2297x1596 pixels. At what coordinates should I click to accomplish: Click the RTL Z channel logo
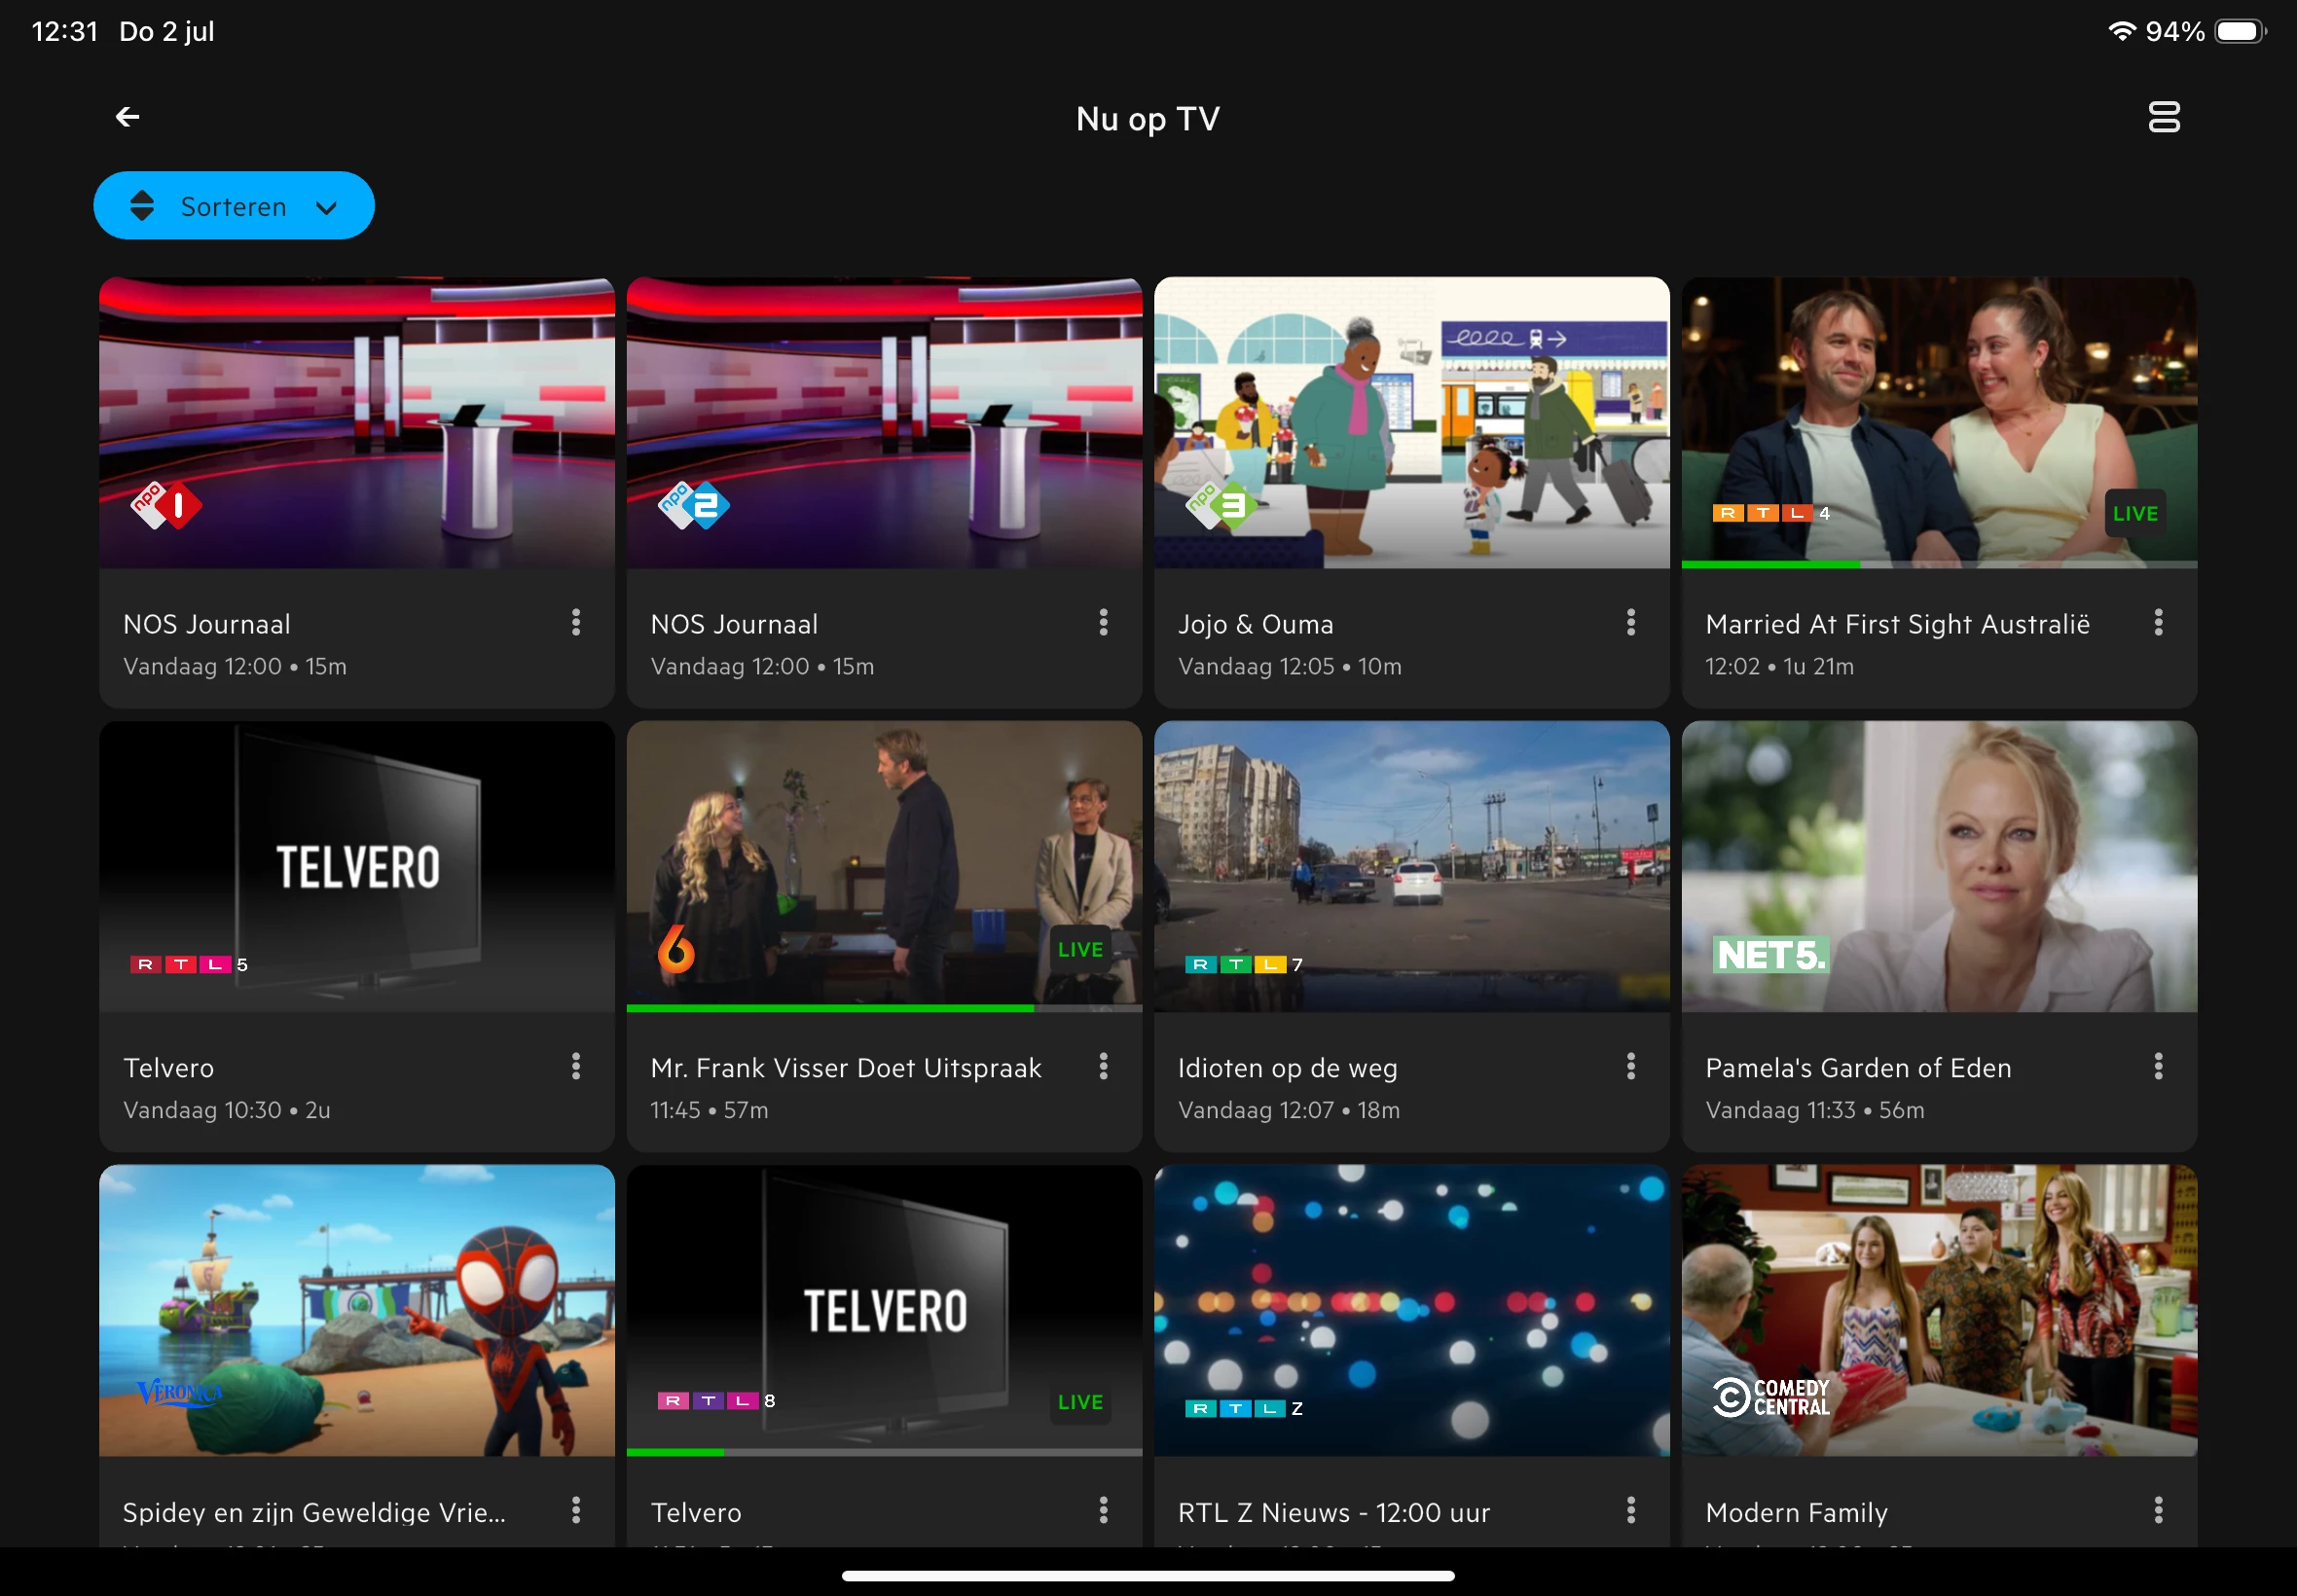tap(1244, 1409)
